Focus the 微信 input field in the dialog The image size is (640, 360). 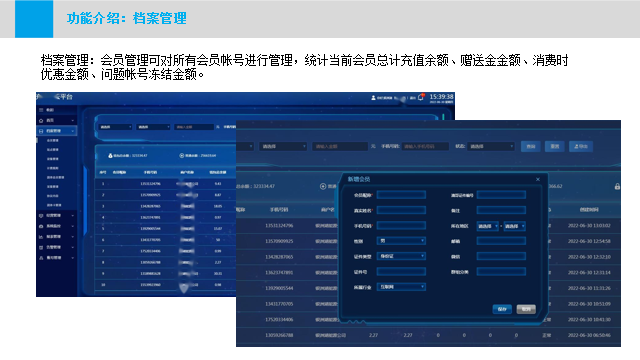tap(501, 256)
